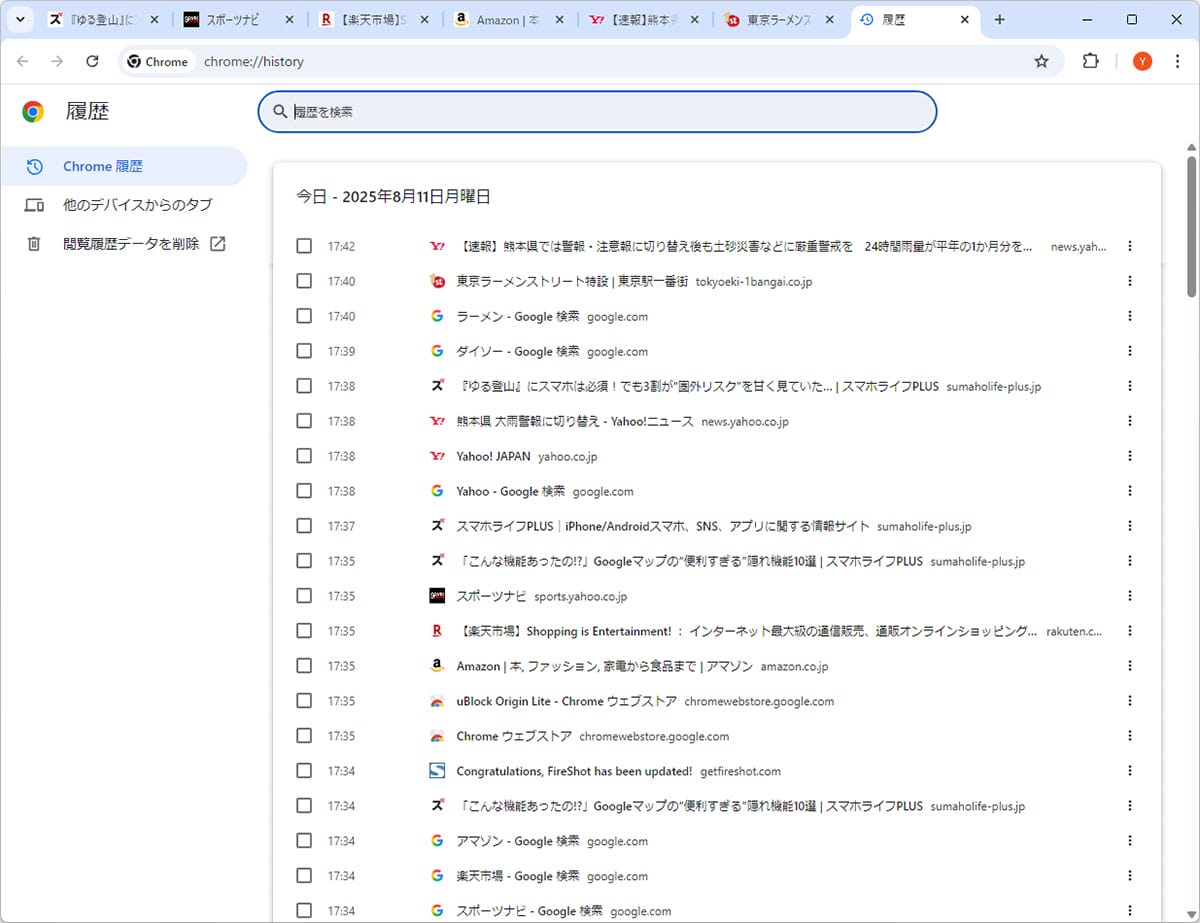Screen dimensions: 1200x923
Task: Open more actions for ダイソー search entry
Action: (1130, 351)
